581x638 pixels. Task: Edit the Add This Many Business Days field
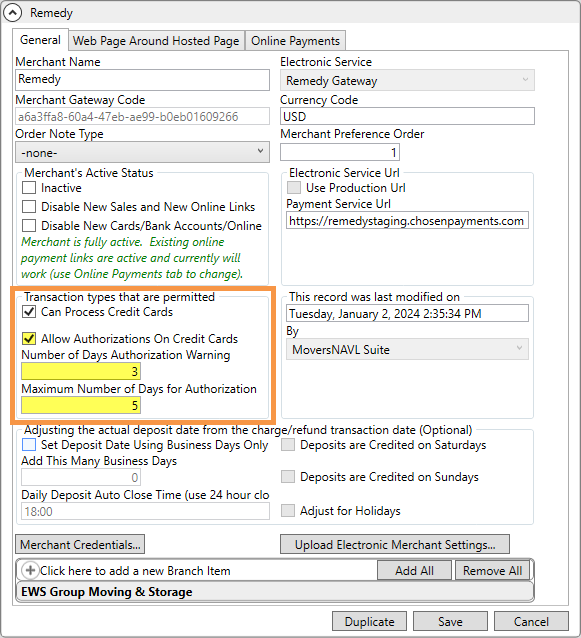81,477
